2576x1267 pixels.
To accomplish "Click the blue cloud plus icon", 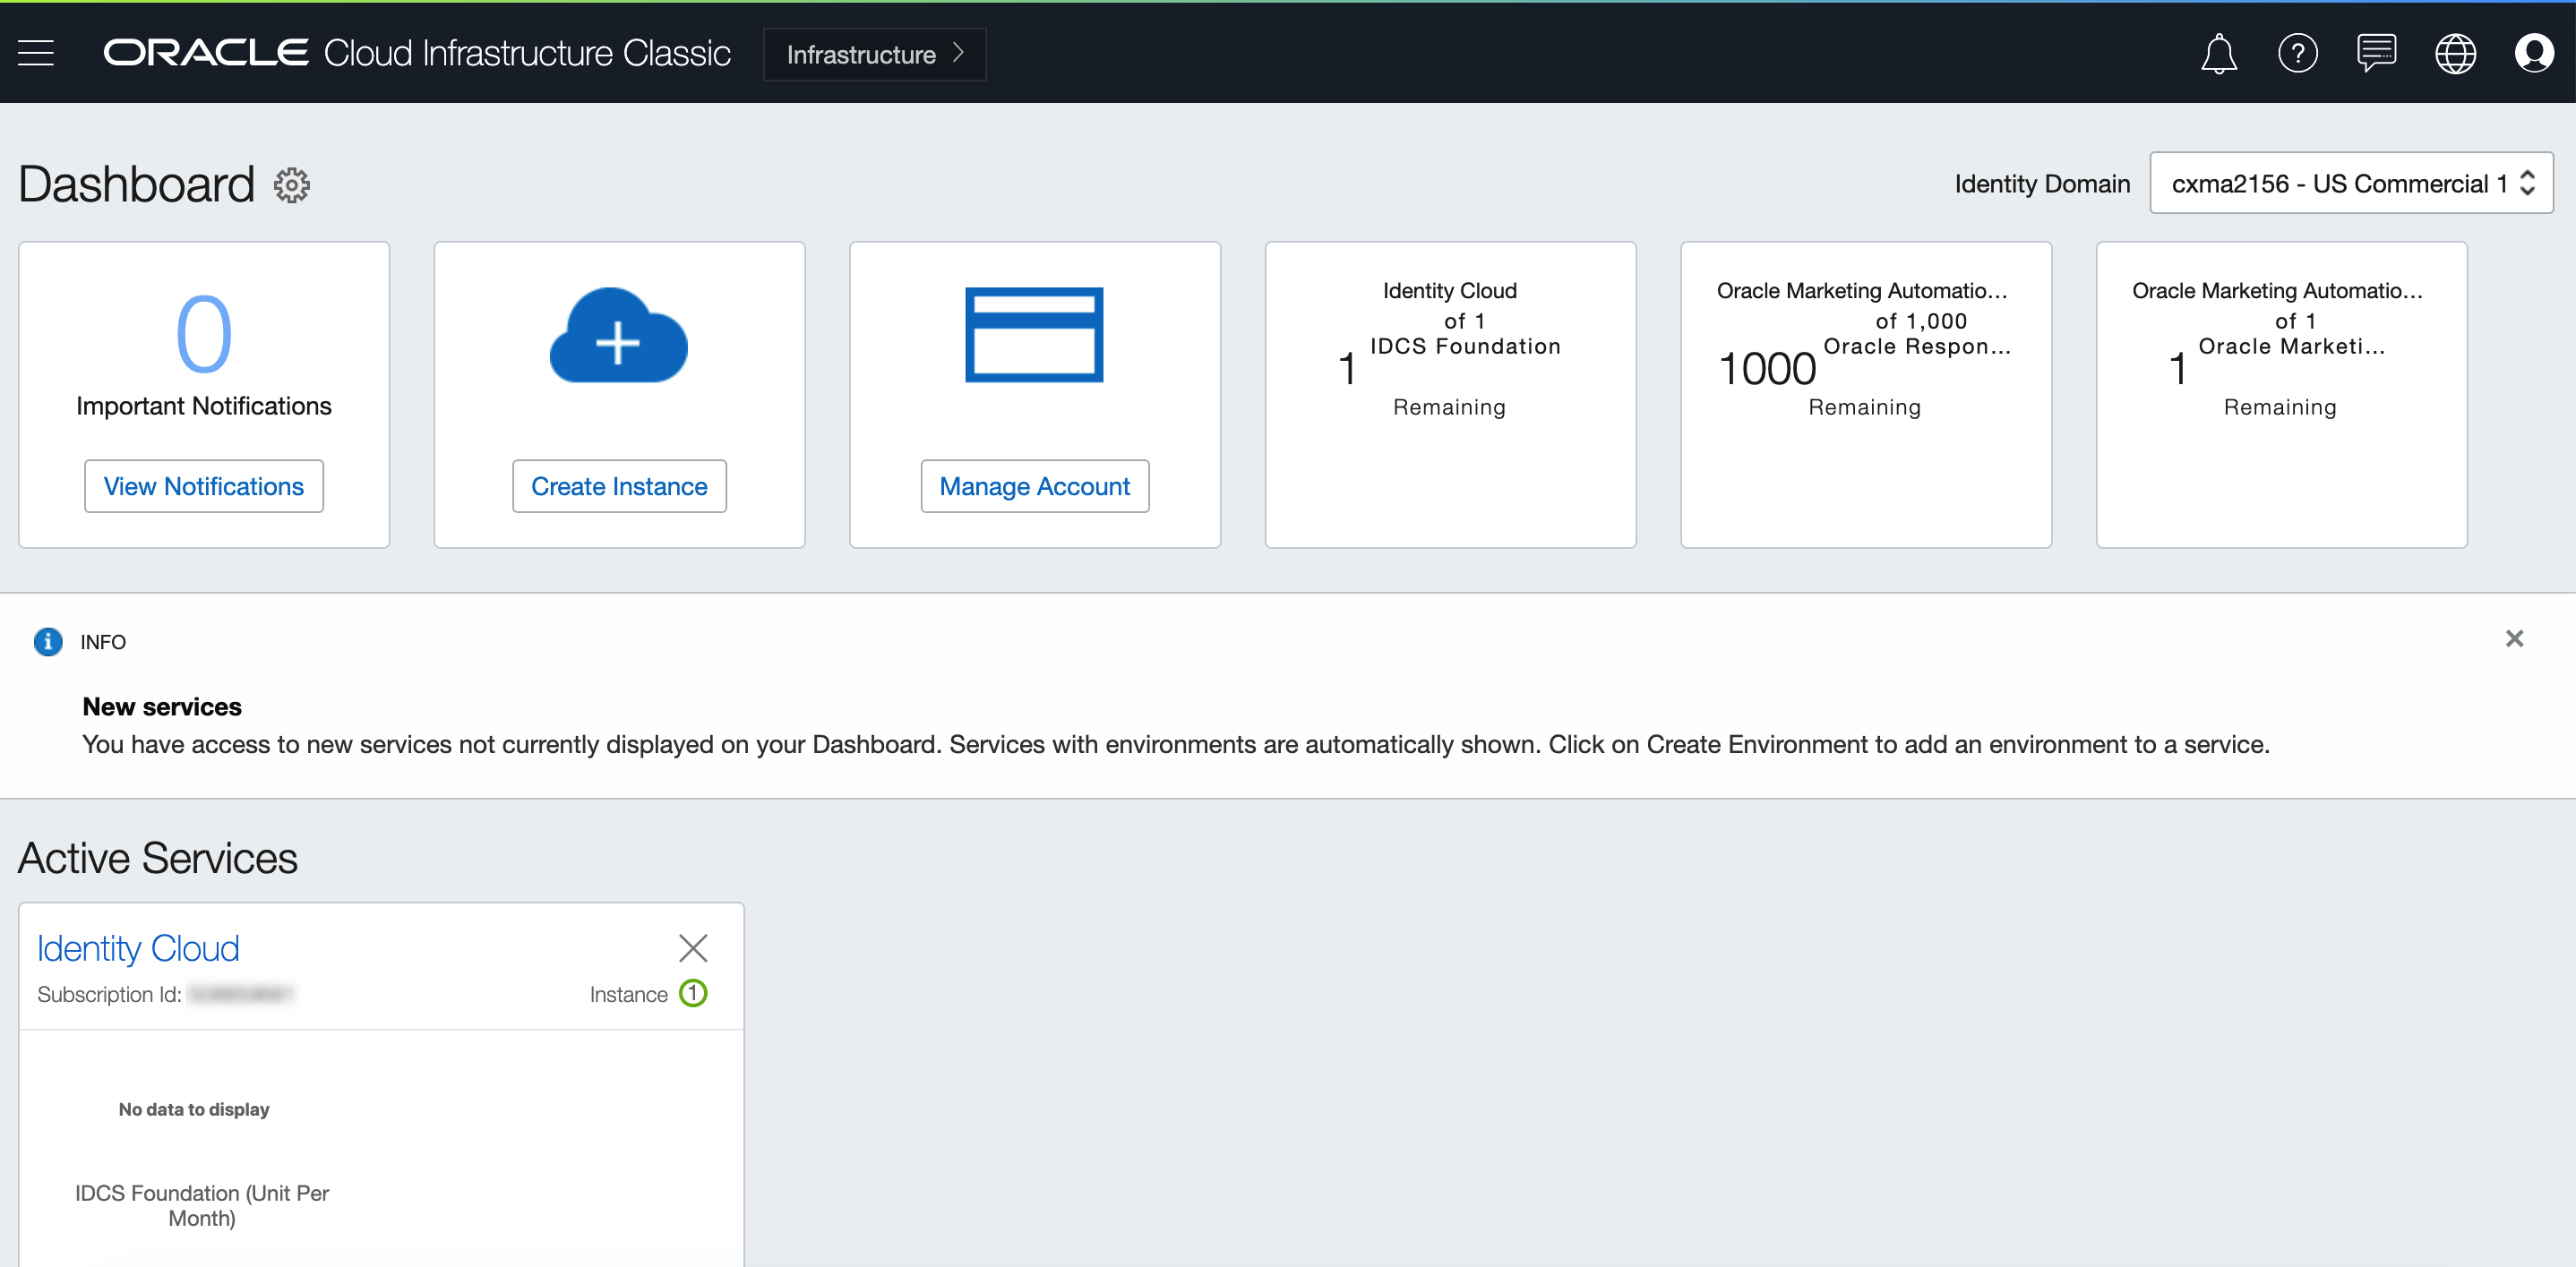I will 618,336.
